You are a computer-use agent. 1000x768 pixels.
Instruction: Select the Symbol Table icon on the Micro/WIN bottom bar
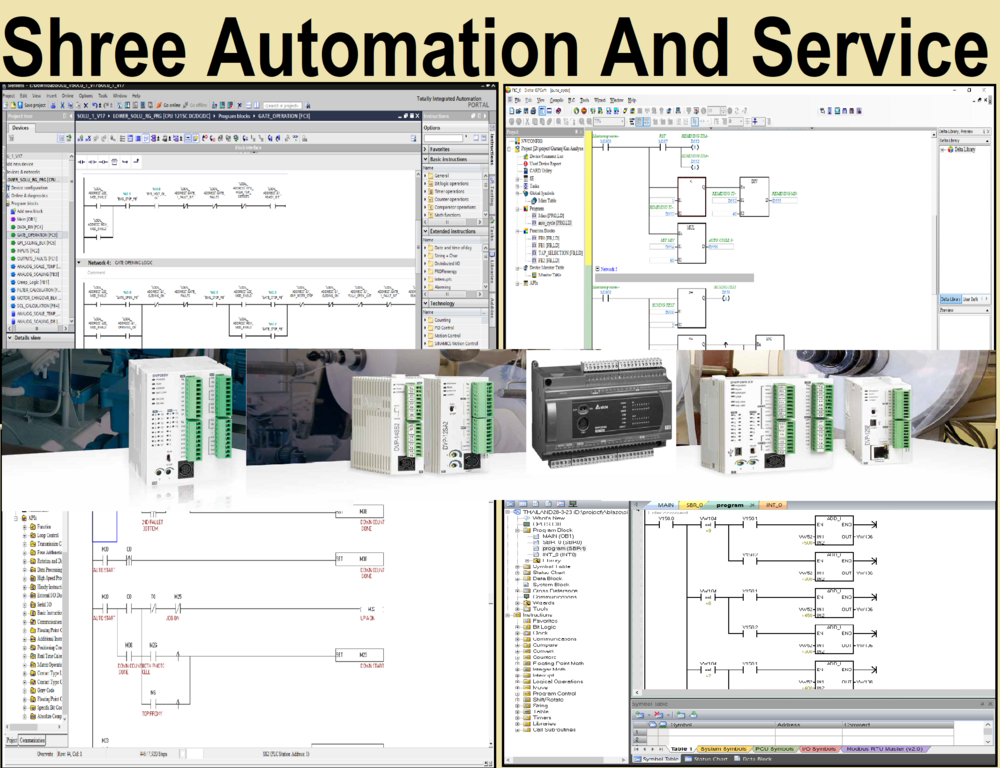pyautogui.click(x=662, y=760)
